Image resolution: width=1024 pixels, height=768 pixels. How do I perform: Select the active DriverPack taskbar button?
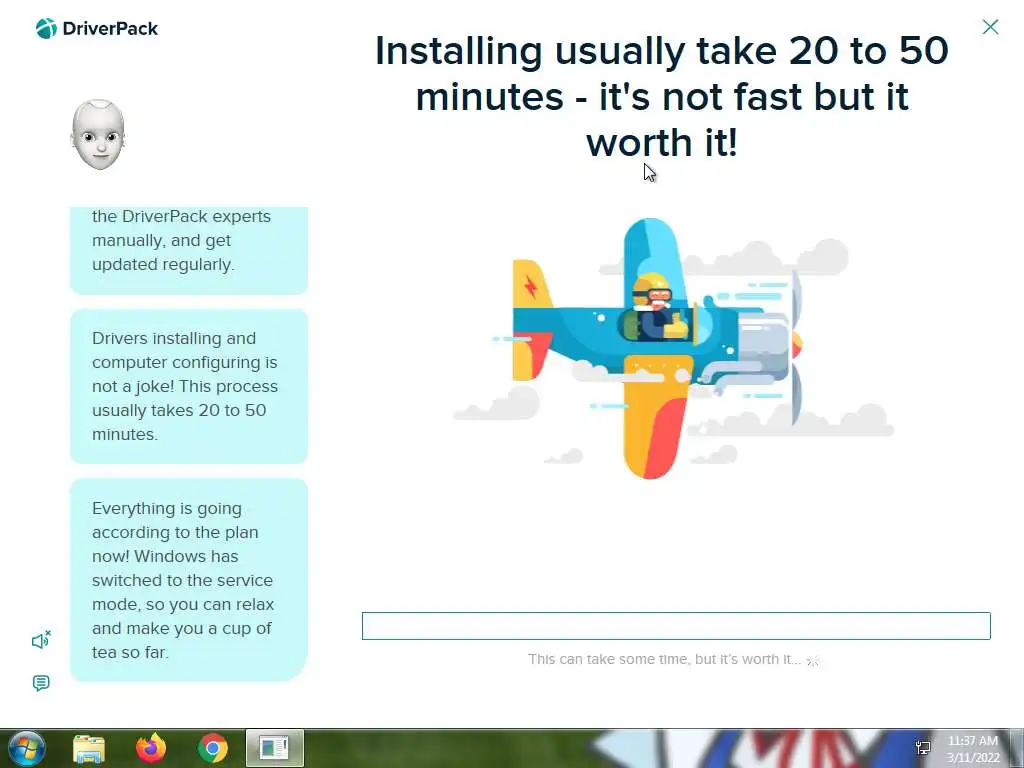274,748
